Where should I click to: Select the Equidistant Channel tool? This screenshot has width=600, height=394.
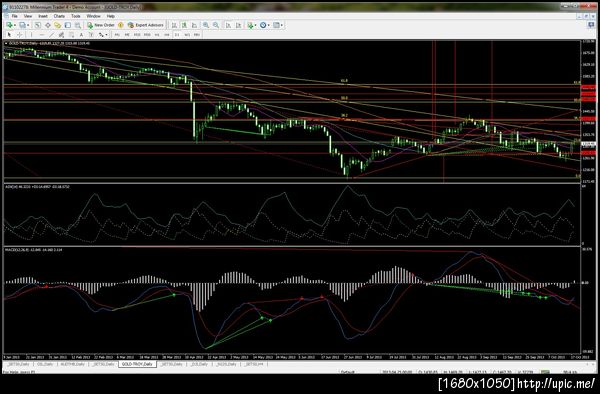(61, 35)
